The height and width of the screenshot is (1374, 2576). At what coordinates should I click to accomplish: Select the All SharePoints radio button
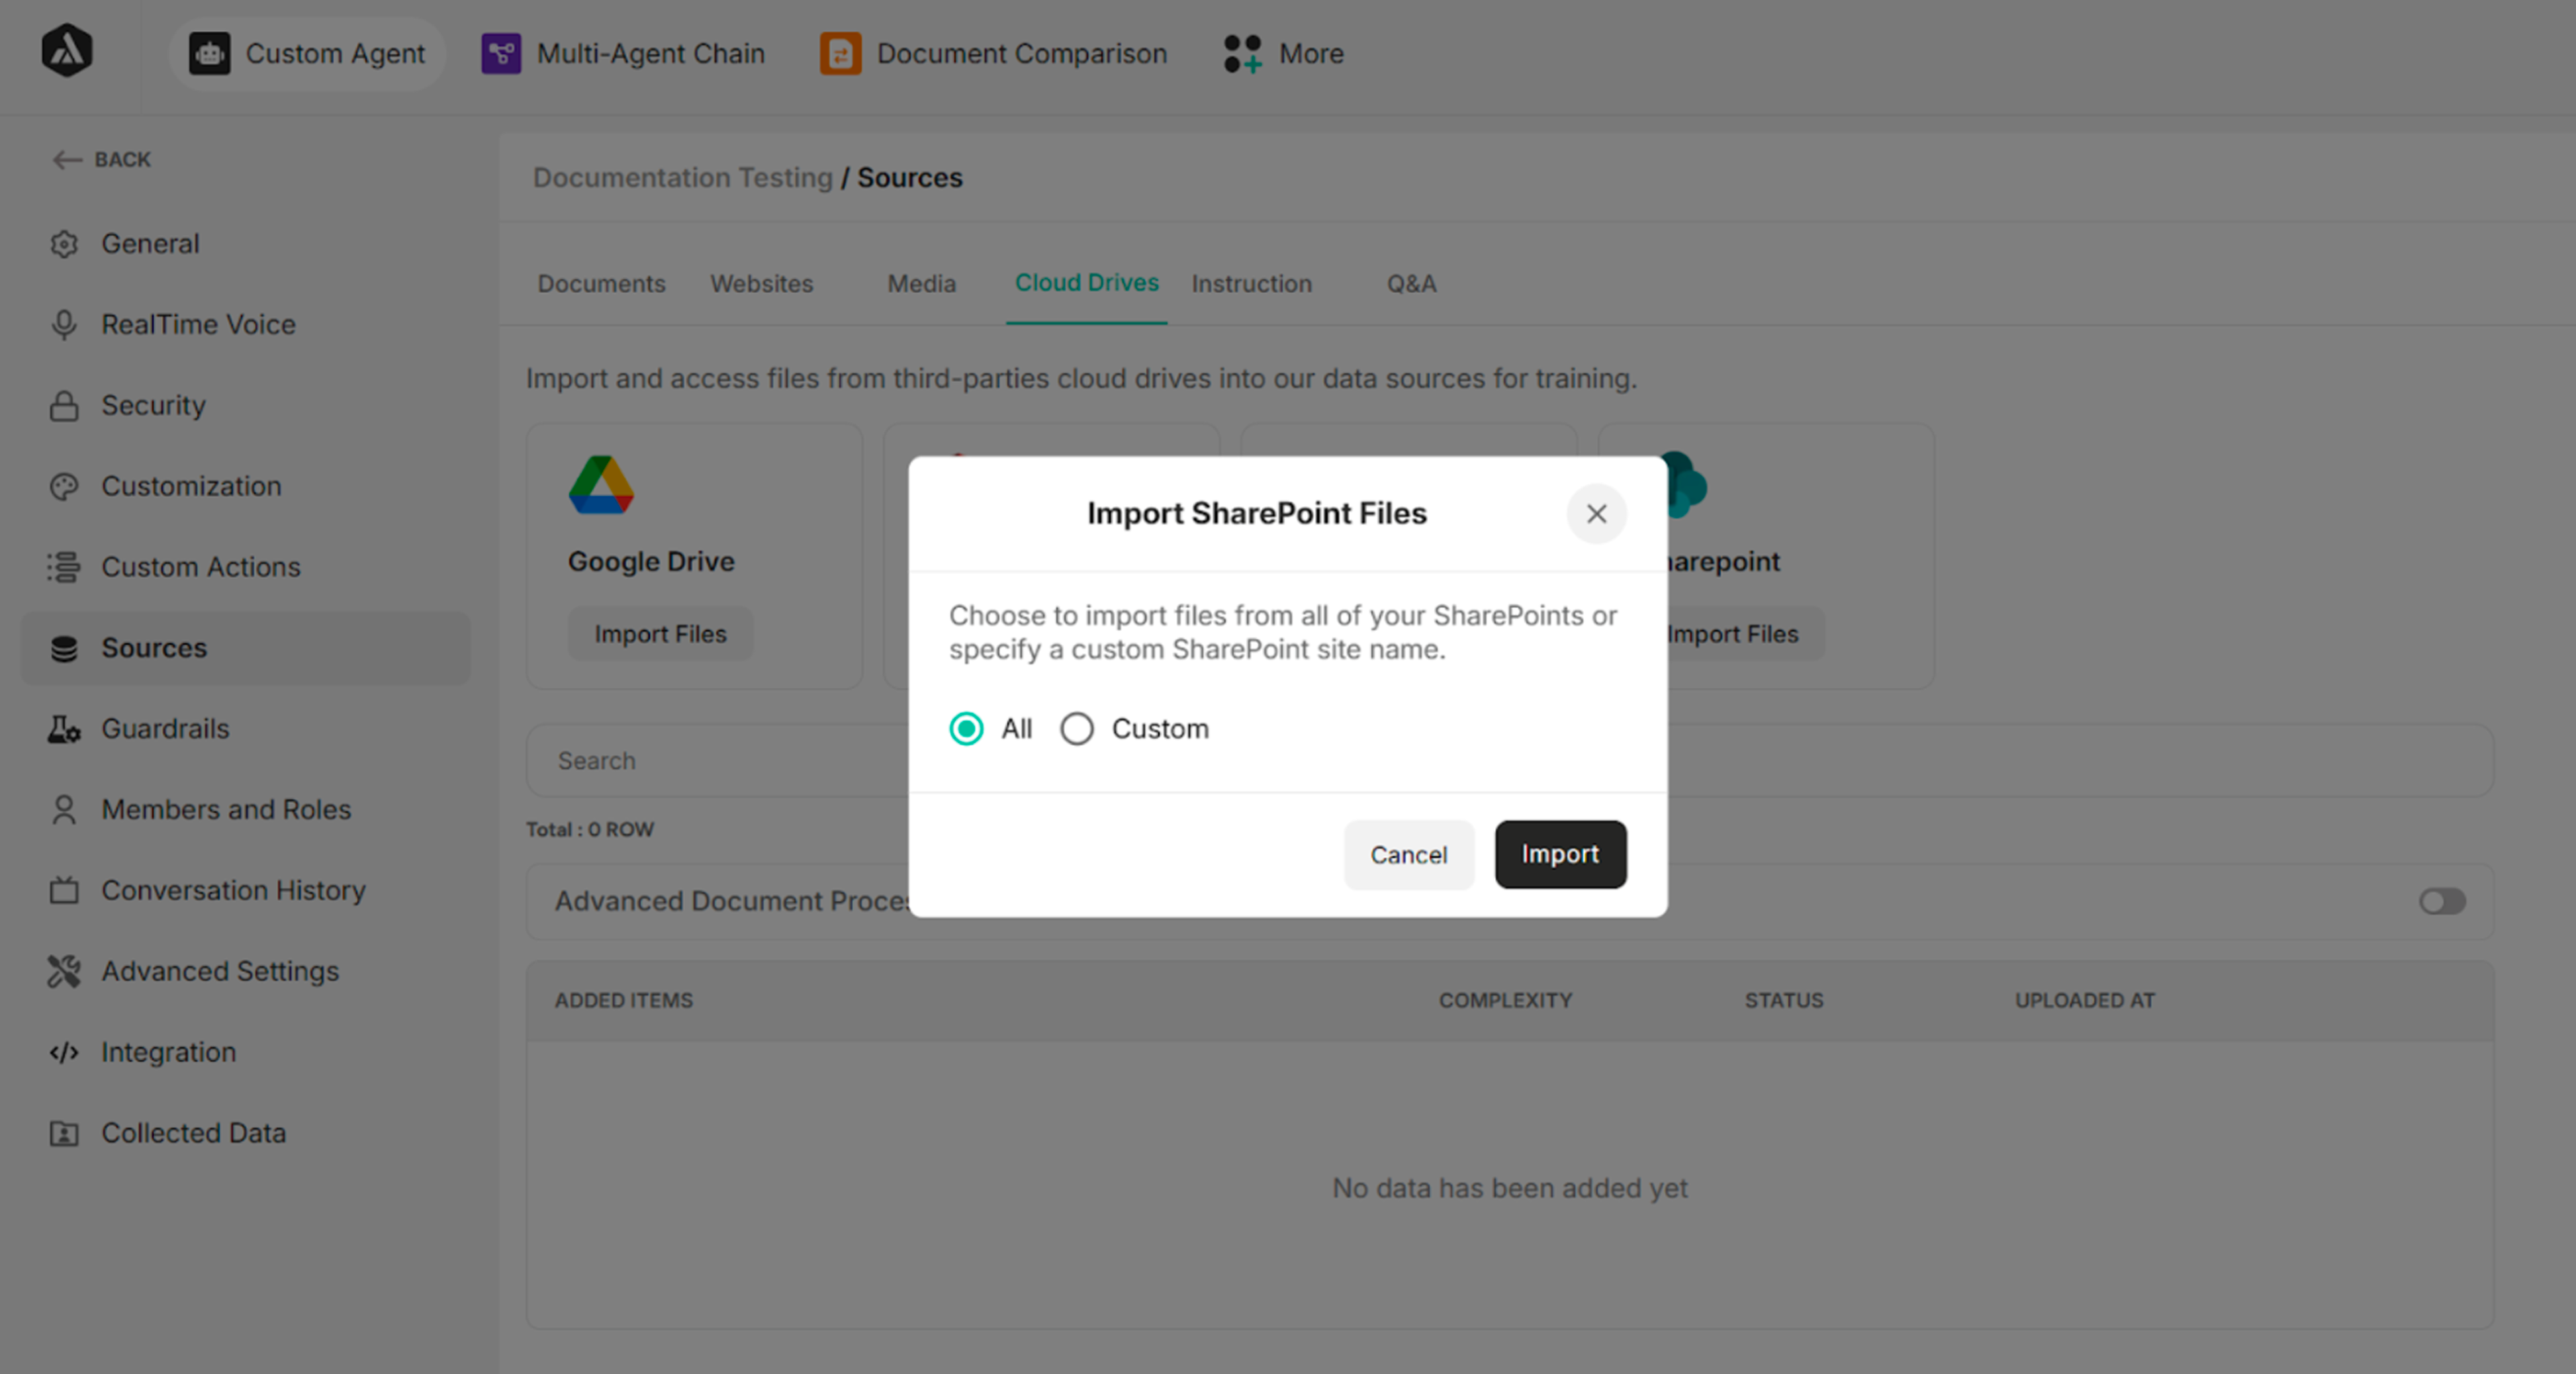(966, 728)
